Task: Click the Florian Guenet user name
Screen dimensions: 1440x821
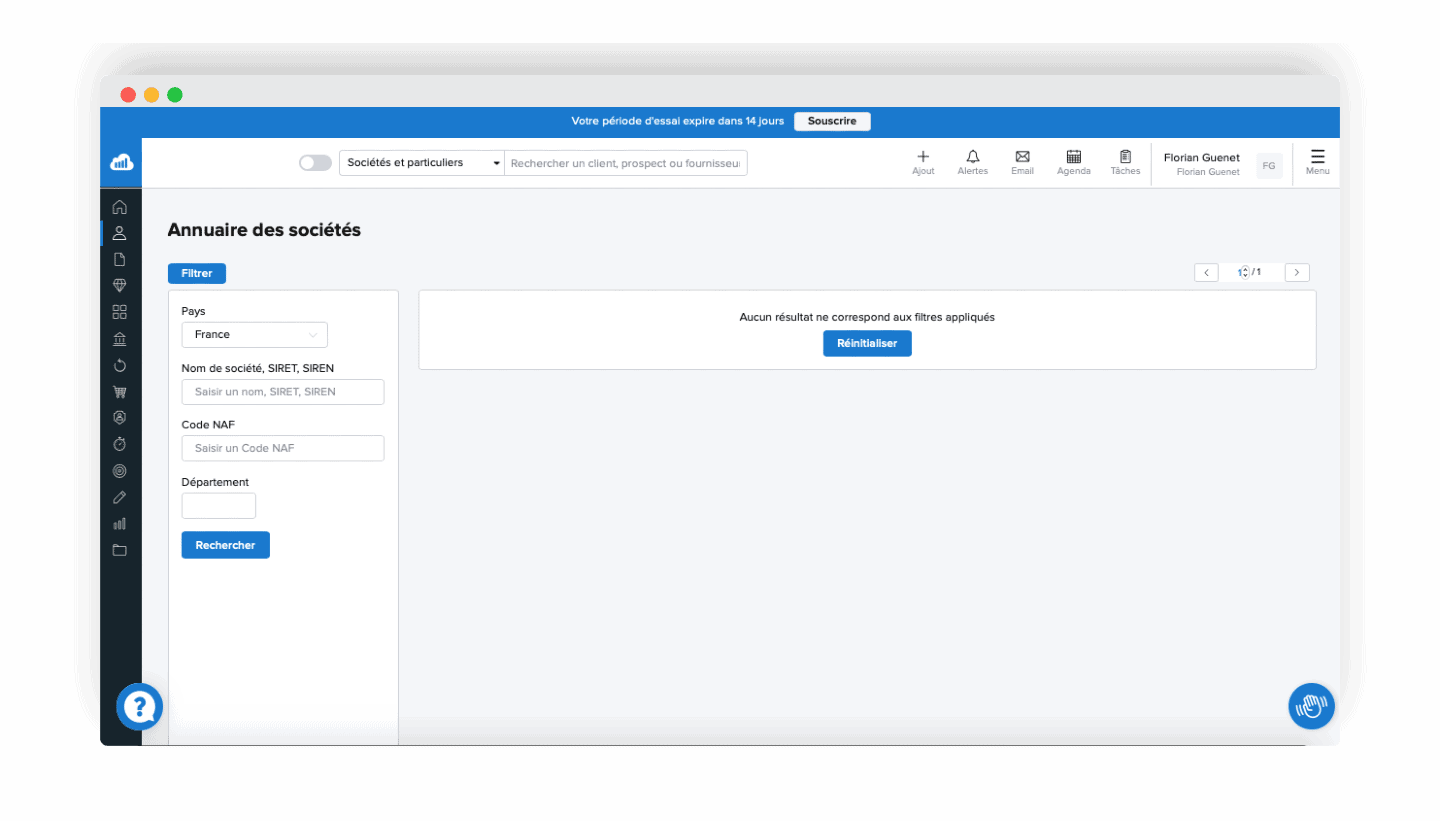Action: click(x=1202, y=157)
